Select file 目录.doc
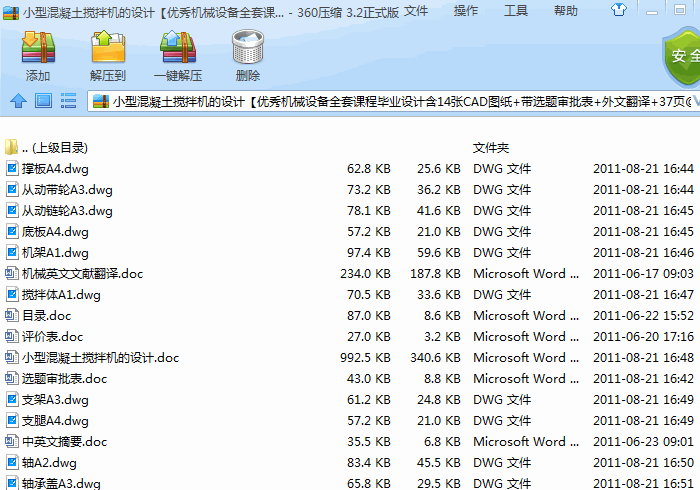 46,316
